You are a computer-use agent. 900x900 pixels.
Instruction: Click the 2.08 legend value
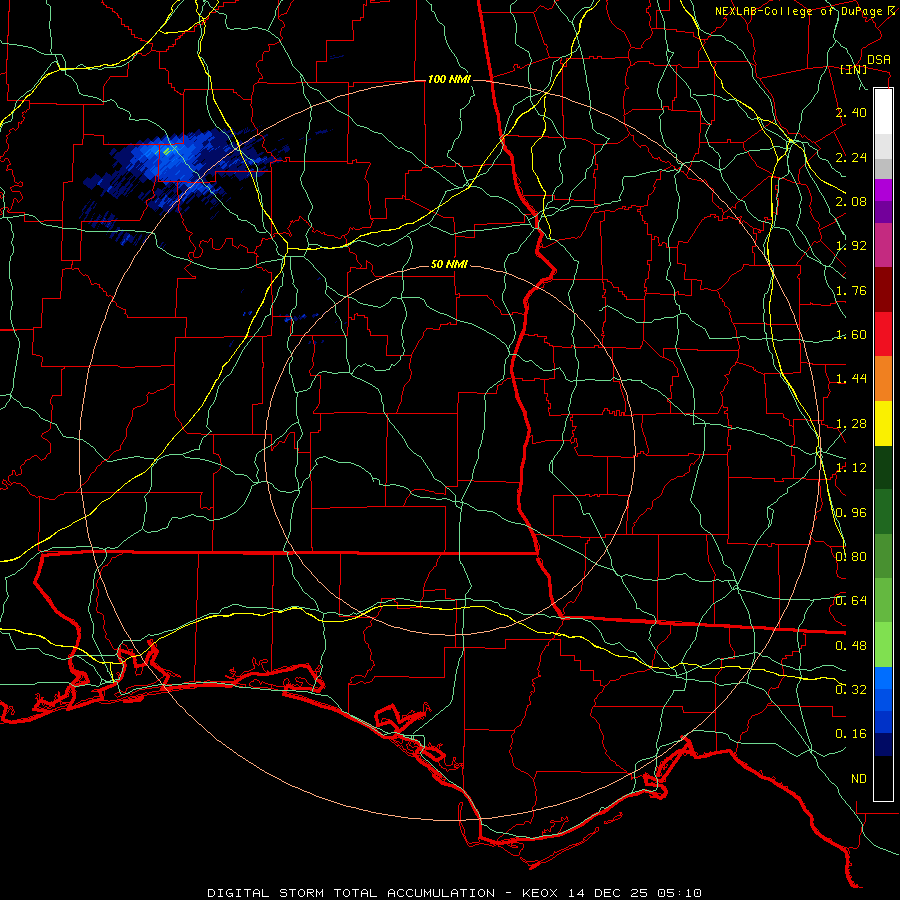tap(851, 201)
